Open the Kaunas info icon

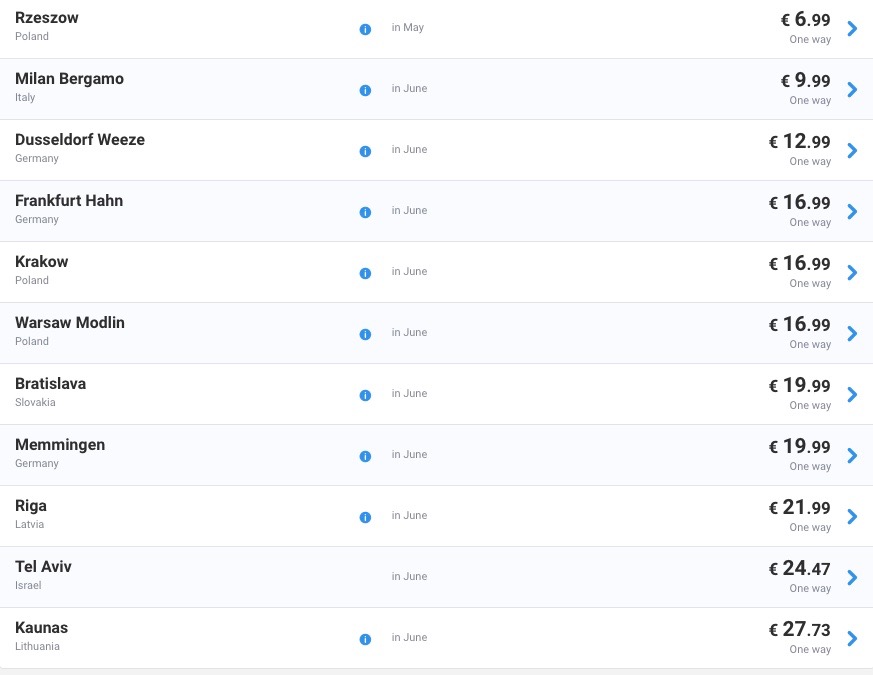pyautogui.click(x=365, y=639)
